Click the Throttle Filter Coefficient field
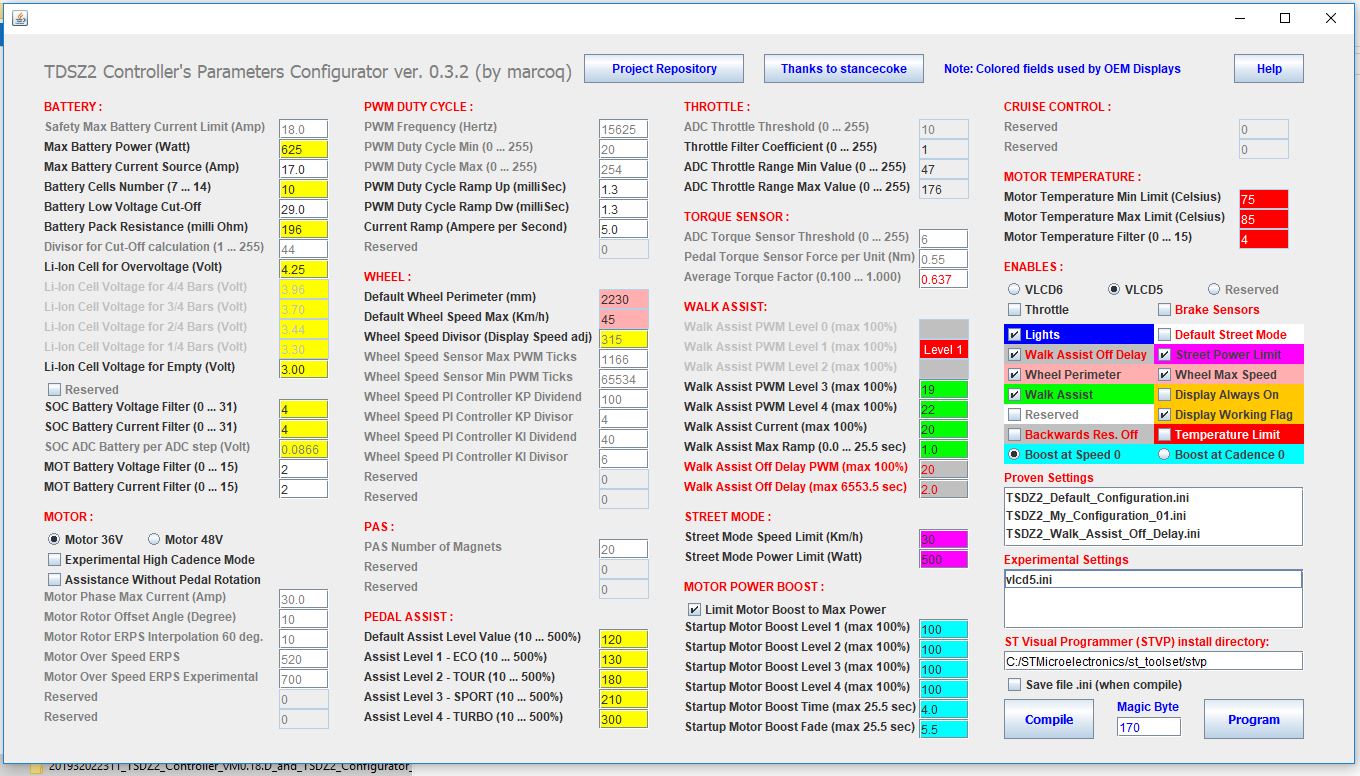The height and width of the screenshot is (776, 1360). 944,149
